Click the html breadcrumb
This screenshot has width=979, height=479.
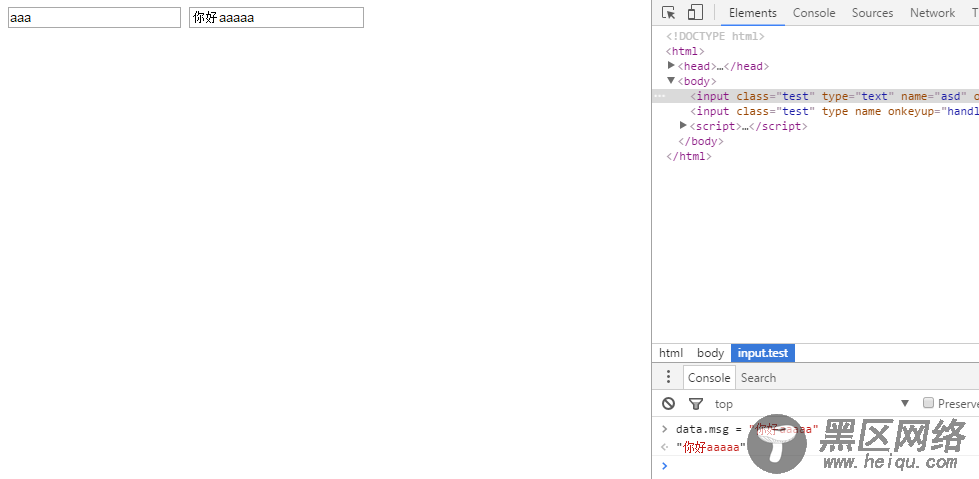(x=671, y=353)
